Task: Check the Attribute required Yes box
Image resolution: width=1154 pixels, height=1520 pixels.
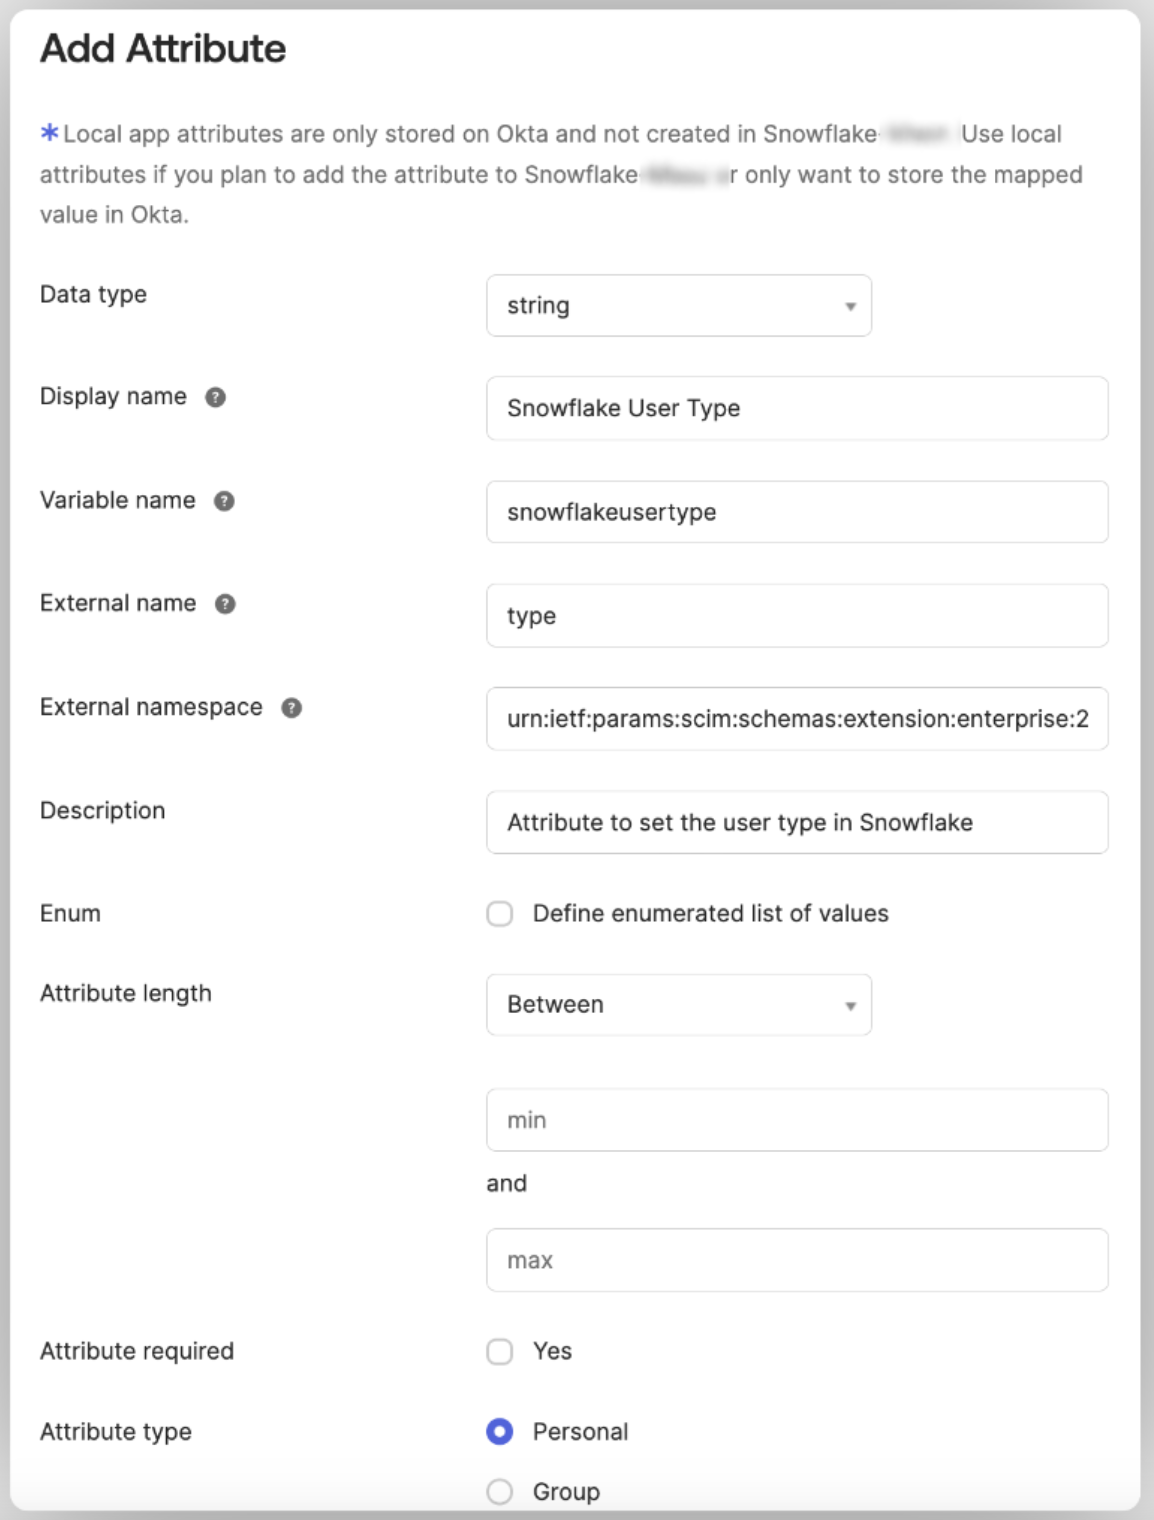Action: pos(500,1352)
